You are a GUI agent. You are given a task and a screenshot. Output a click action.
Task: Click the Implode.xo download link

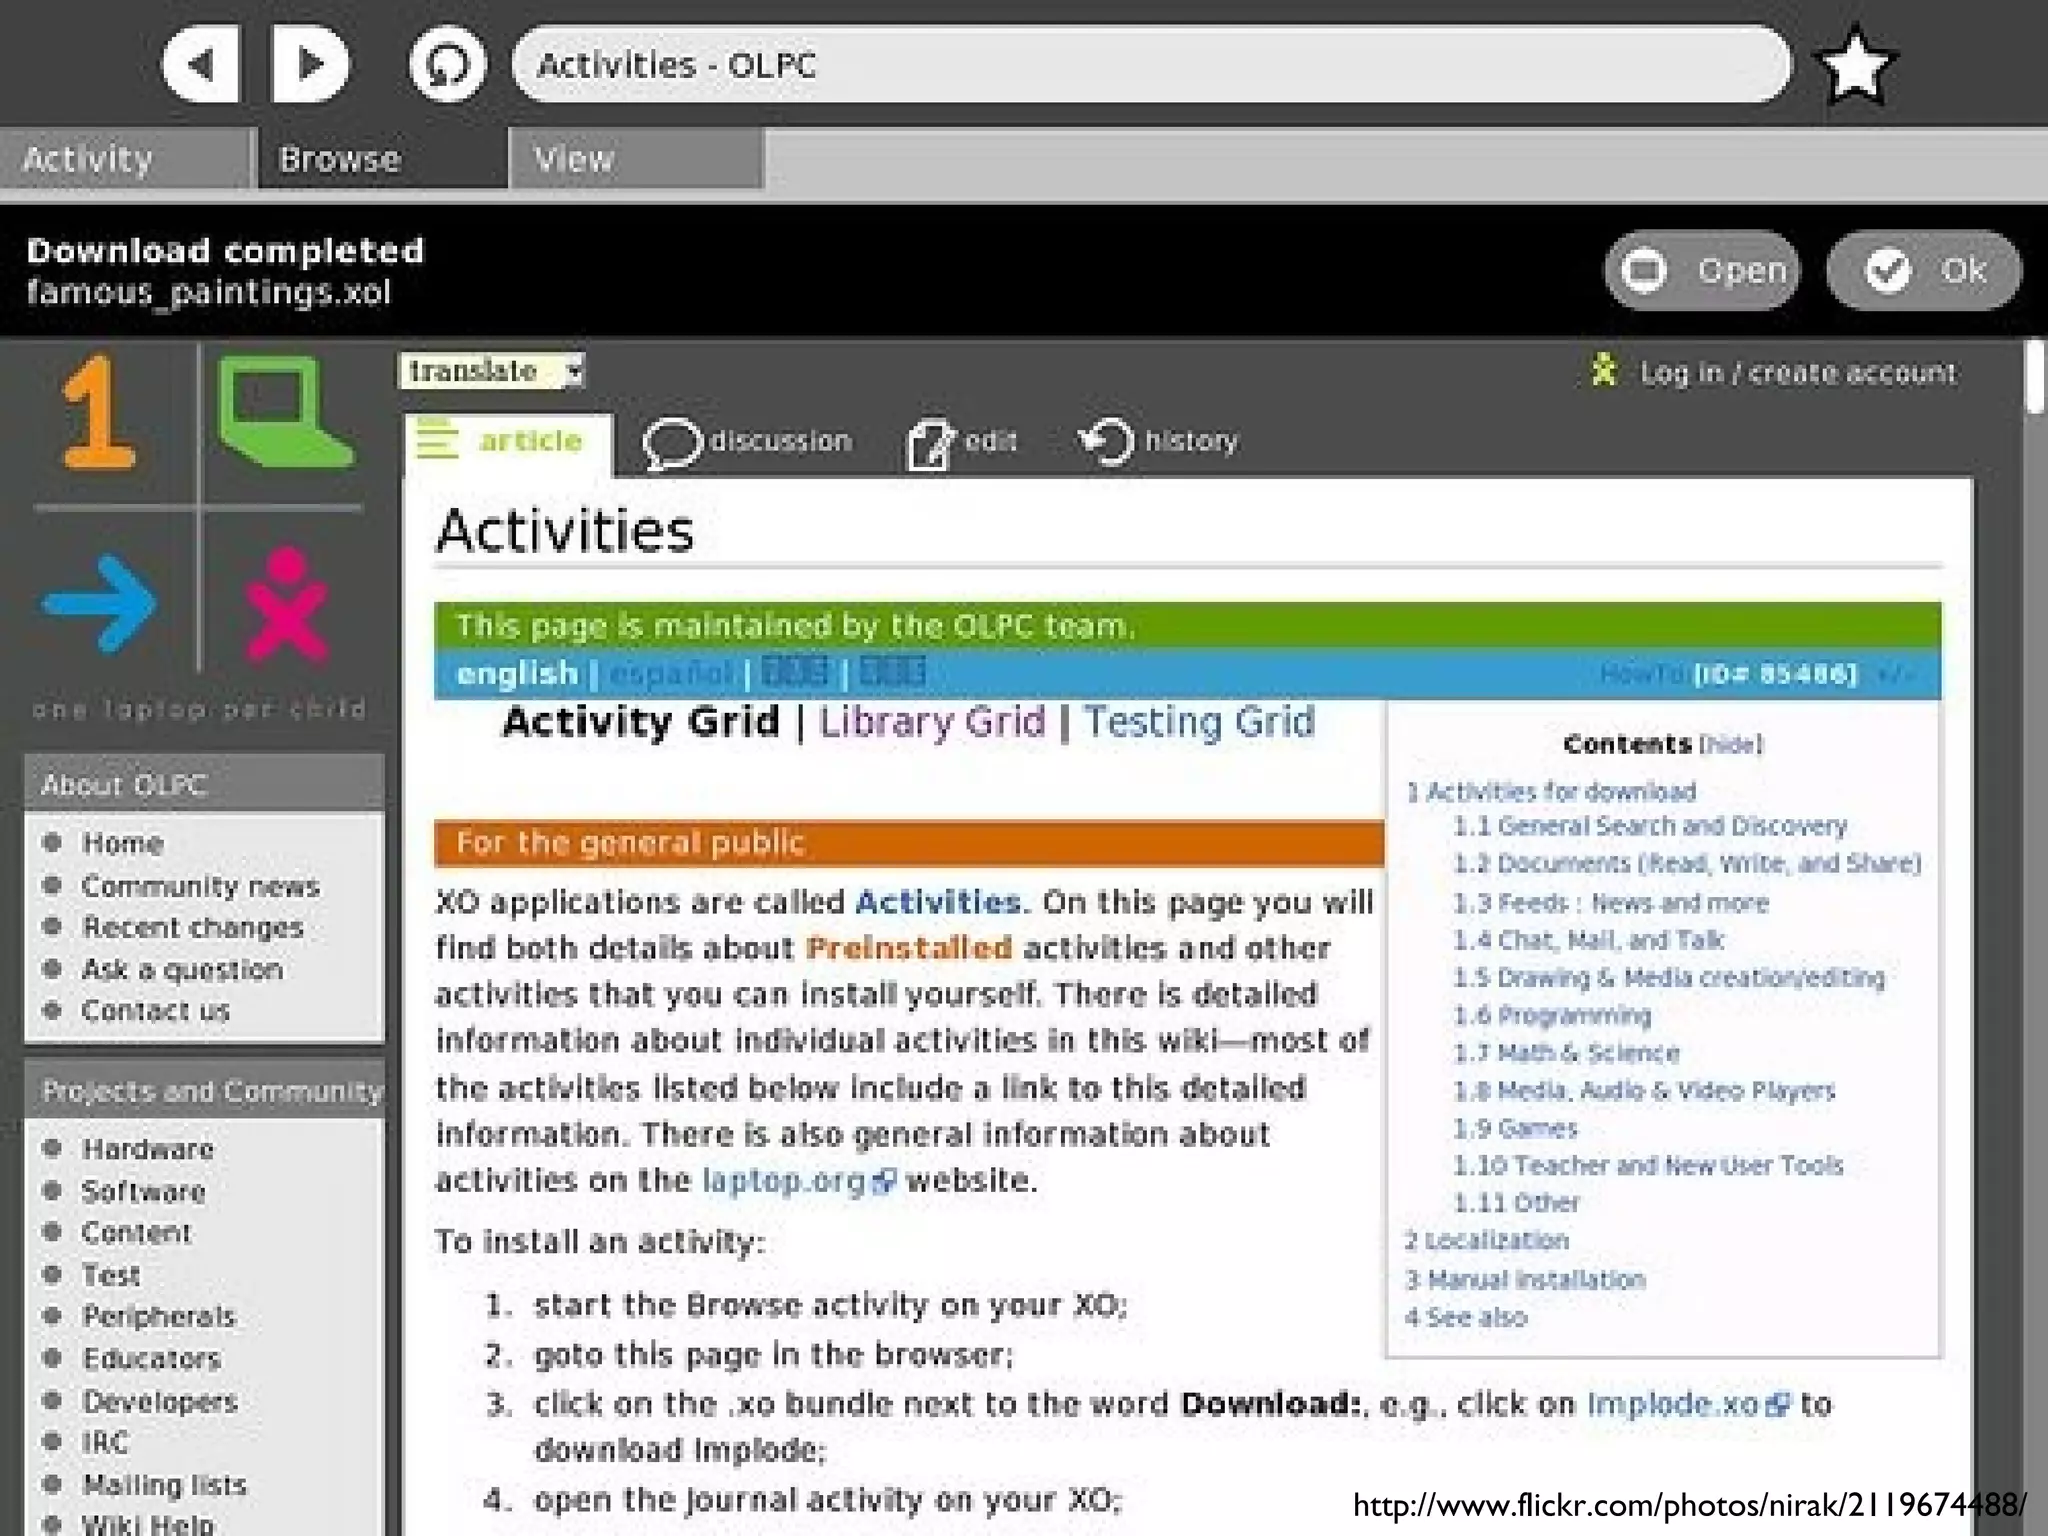(1688, 1404)
